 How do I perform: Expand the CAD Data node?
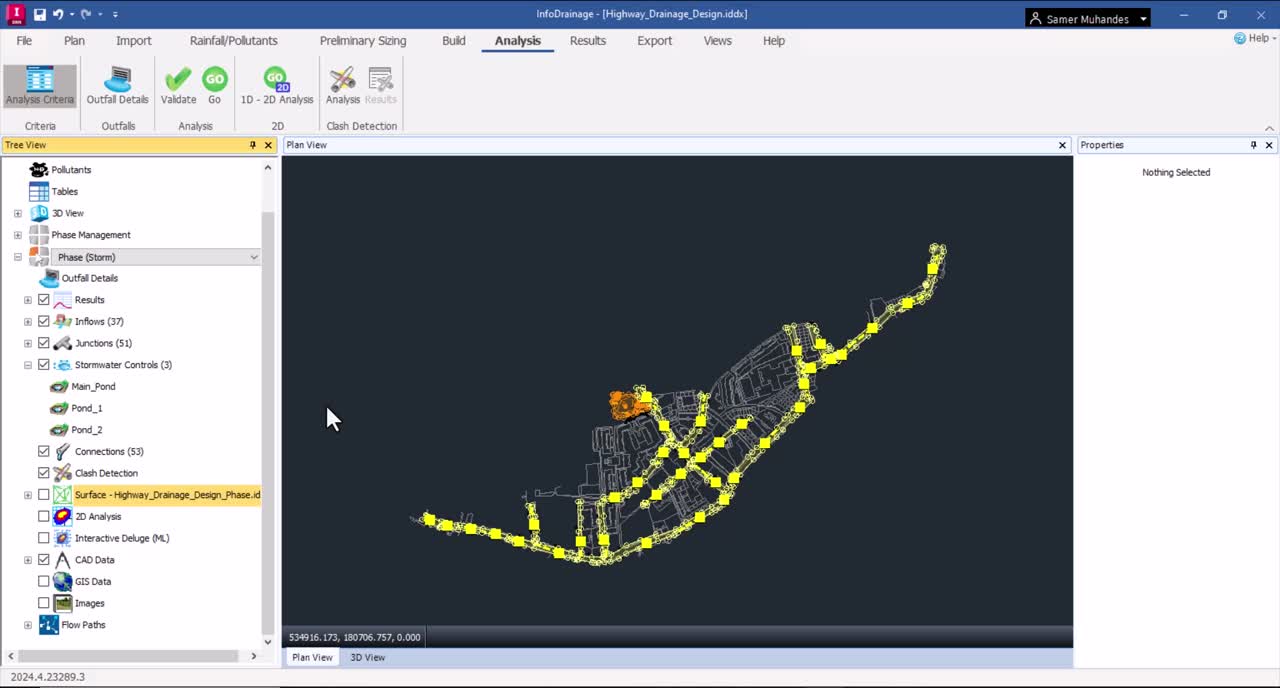point(28,560)
